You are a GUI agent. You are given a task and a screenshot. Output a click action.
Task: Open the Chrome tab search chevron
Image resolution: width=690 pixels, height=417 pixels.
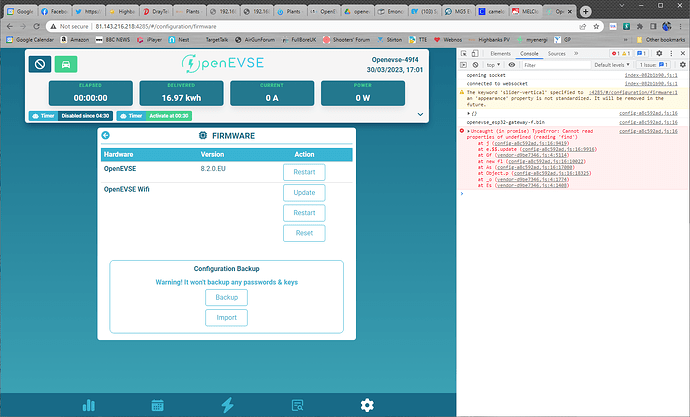coord(622,6)
